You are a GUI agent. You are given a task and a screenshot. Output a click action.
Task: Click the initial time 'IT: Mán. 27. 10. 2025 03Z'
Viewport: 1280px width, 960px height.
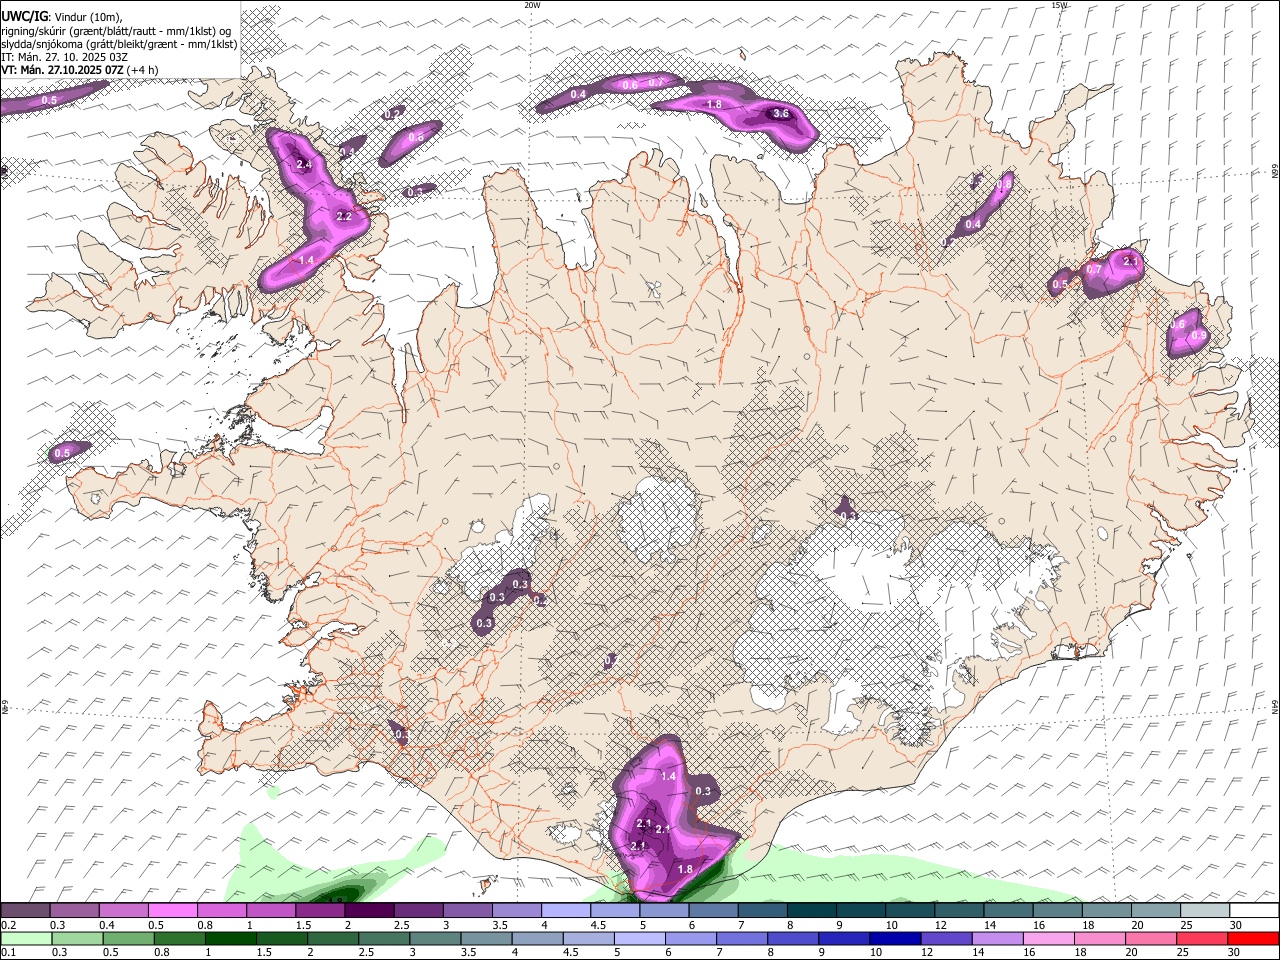point(64,57)
